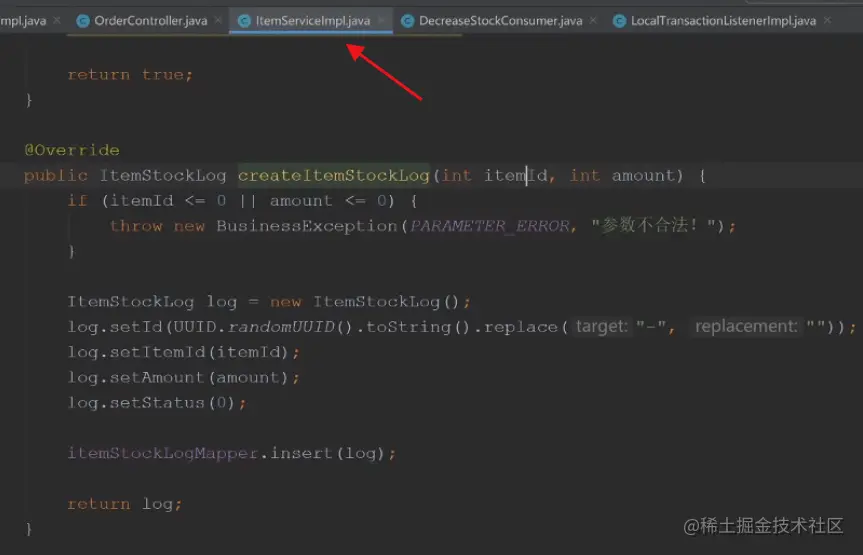The image size is (863, 555).
Task: Click the 'replacement:' parameter hint
Action: 746,327
